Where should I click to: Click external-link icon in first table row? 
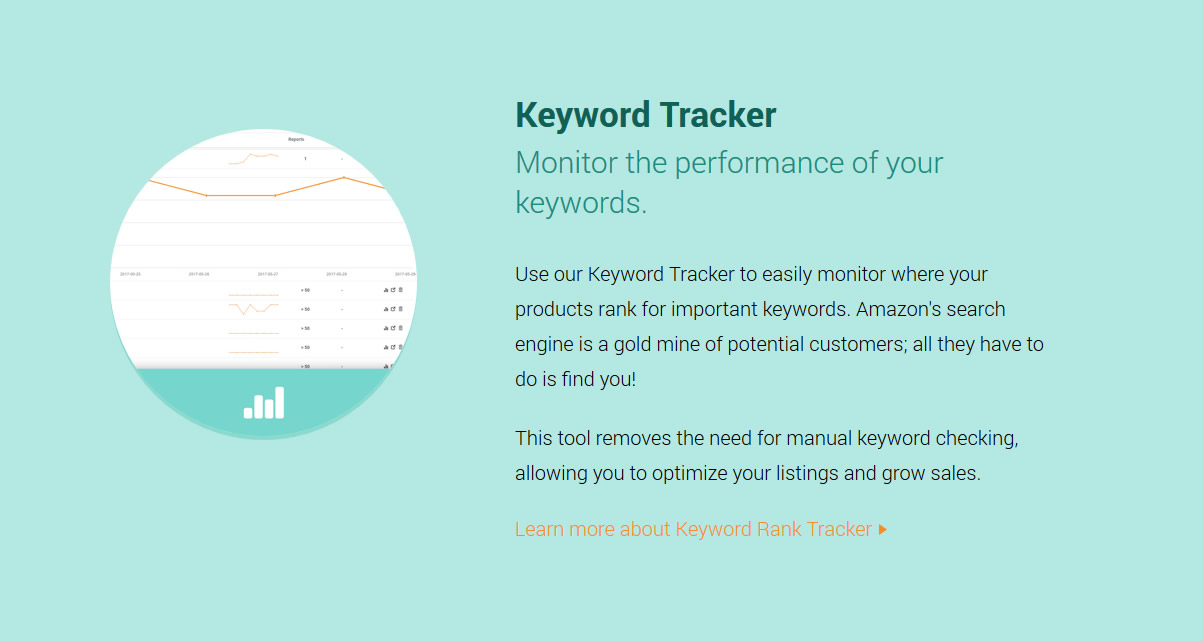393,290
